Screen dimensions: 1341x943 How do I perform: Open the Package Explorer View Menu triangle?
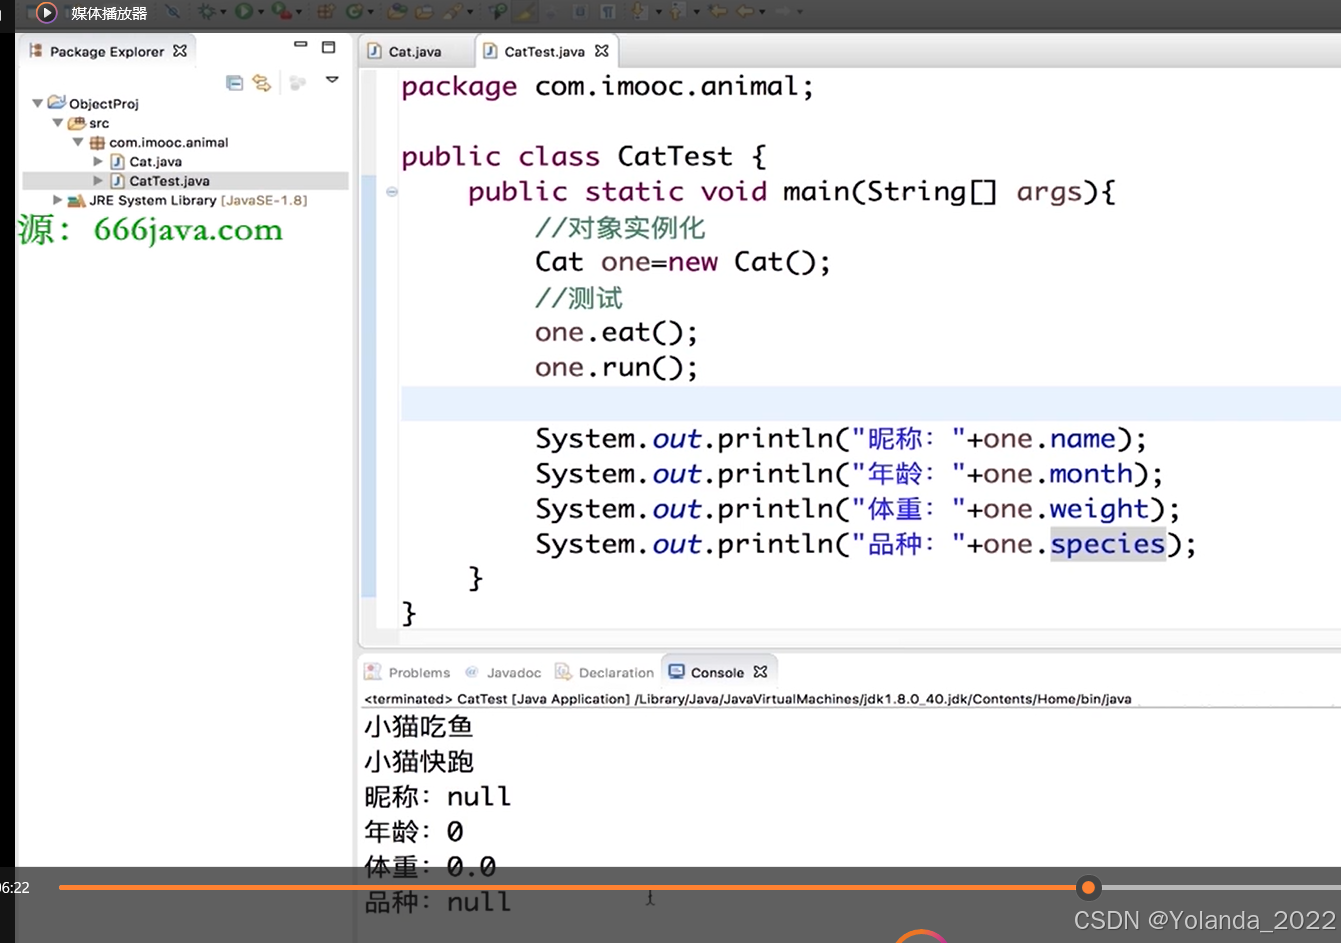pos(332,80)
